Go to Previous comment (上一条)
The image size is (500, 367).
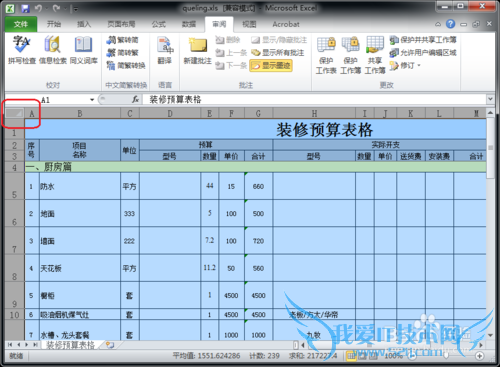point(231,53)
